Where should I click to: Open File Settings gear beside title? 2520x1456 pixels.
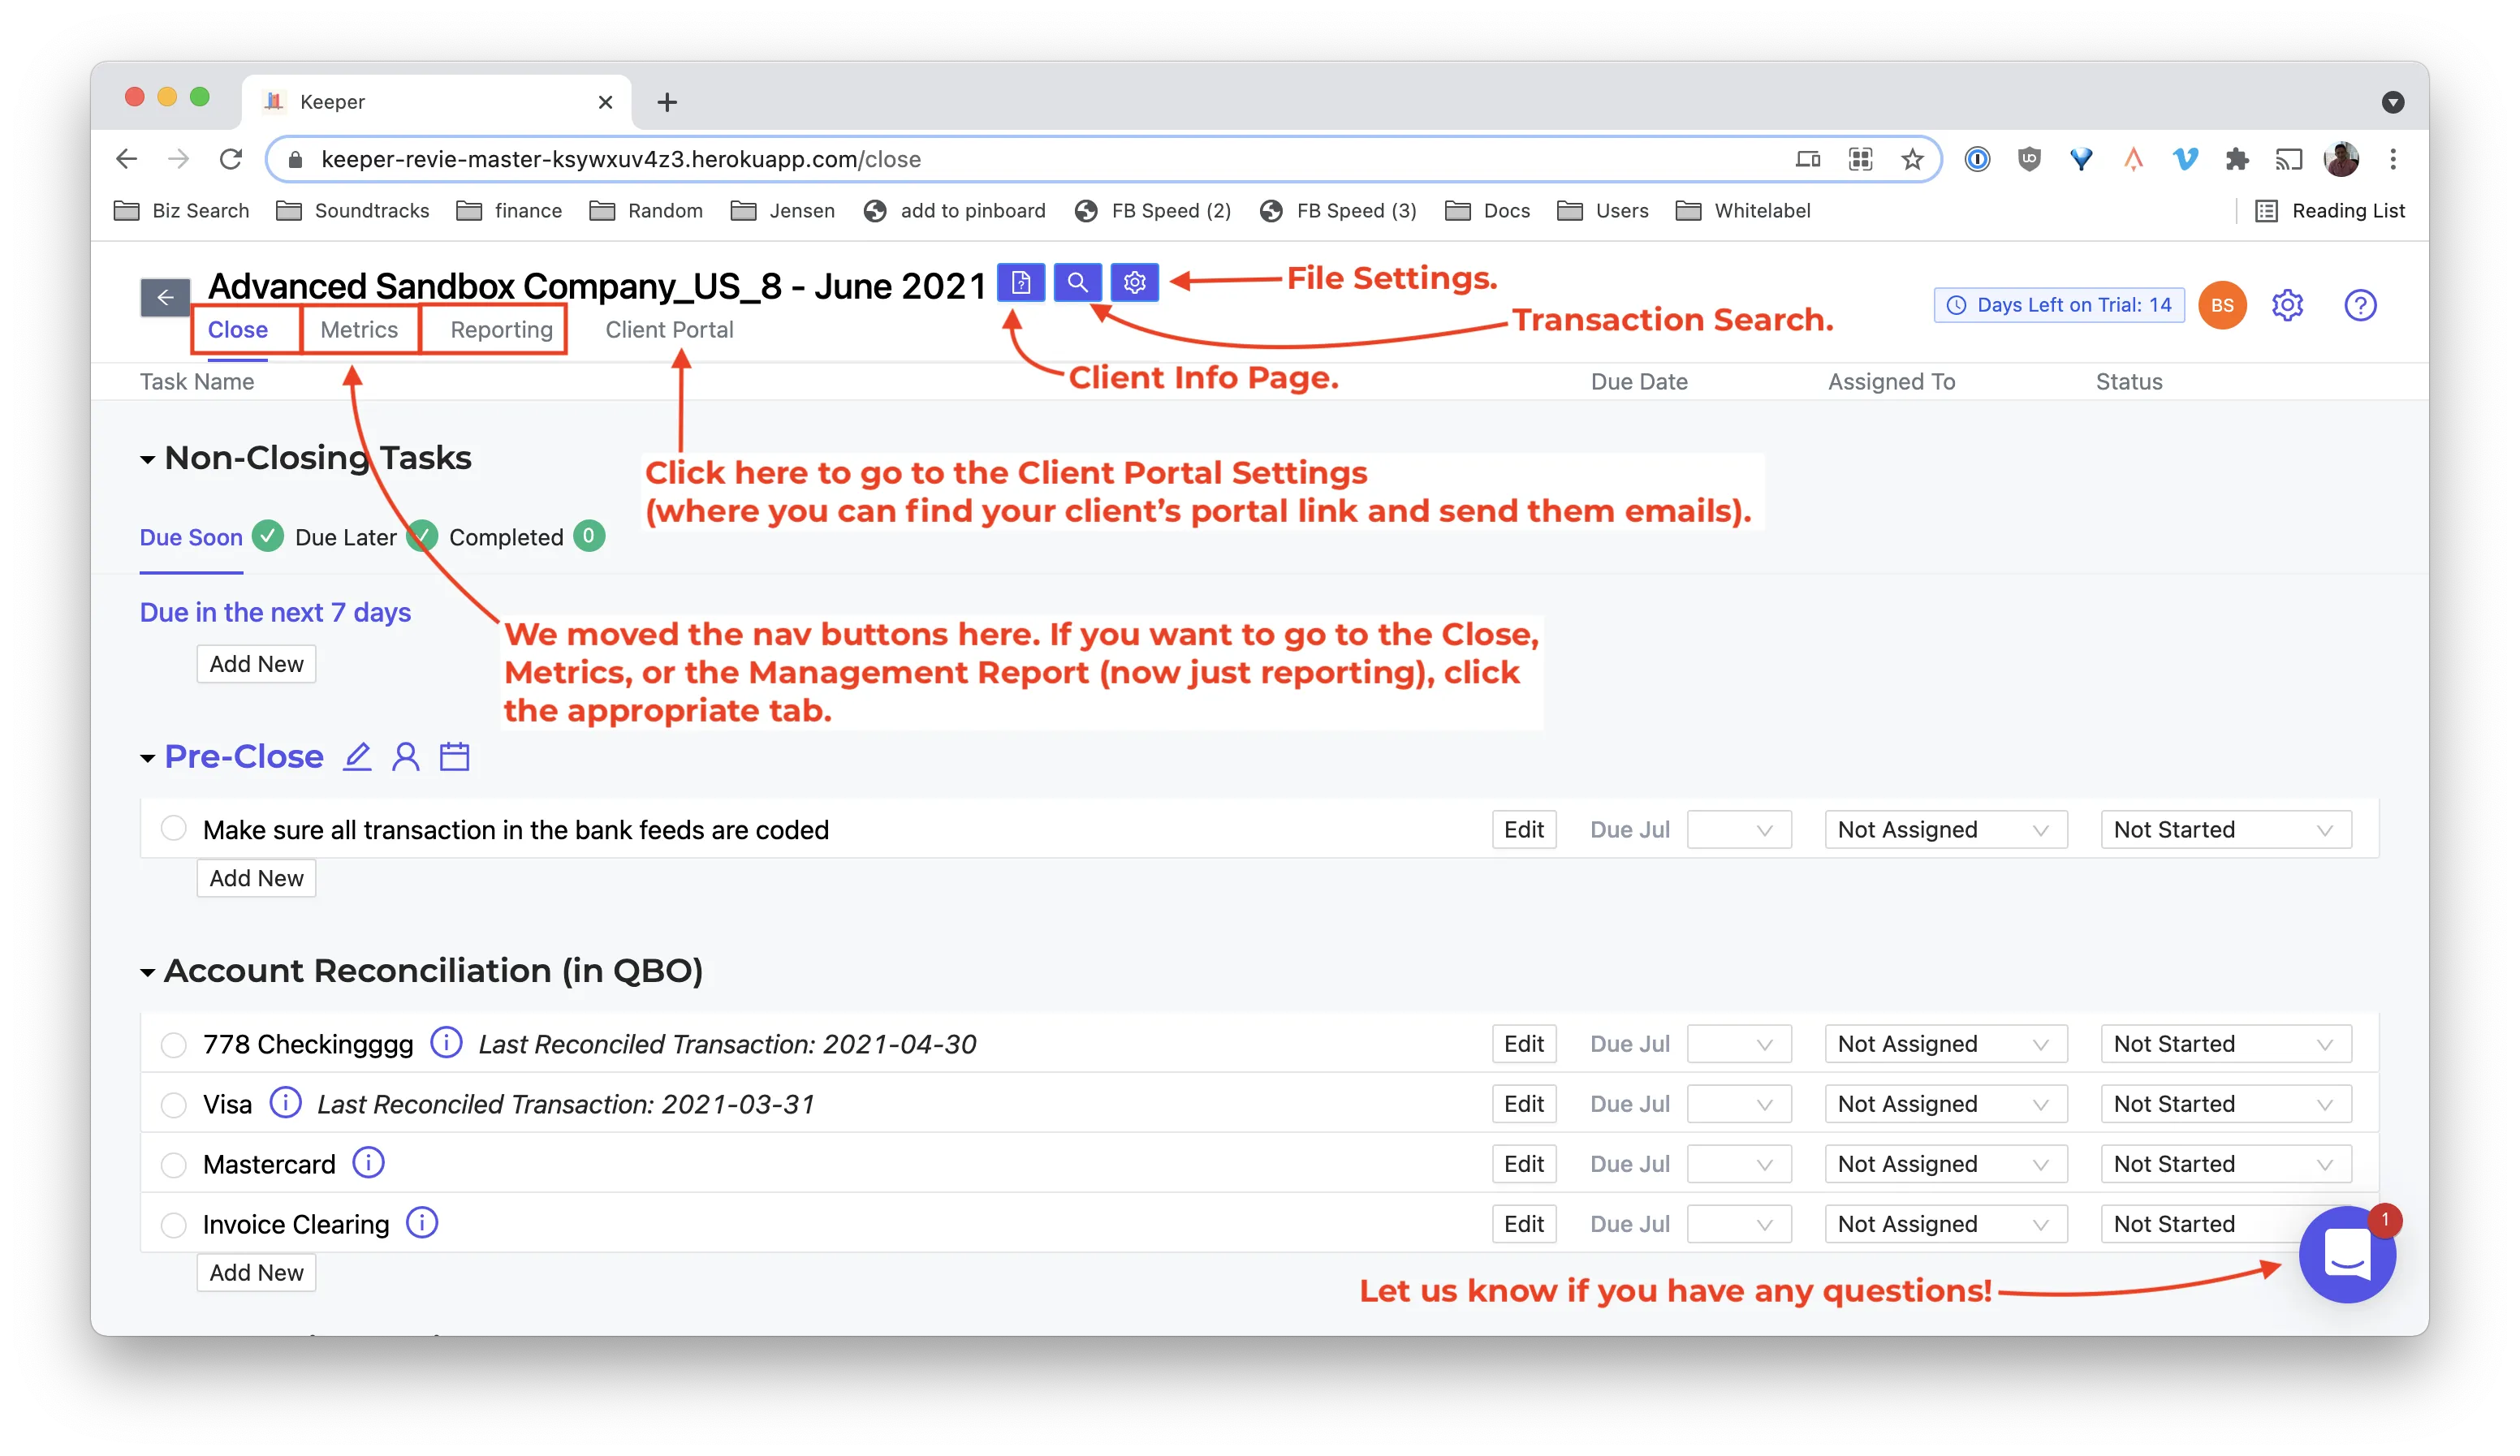point(1134,283)
